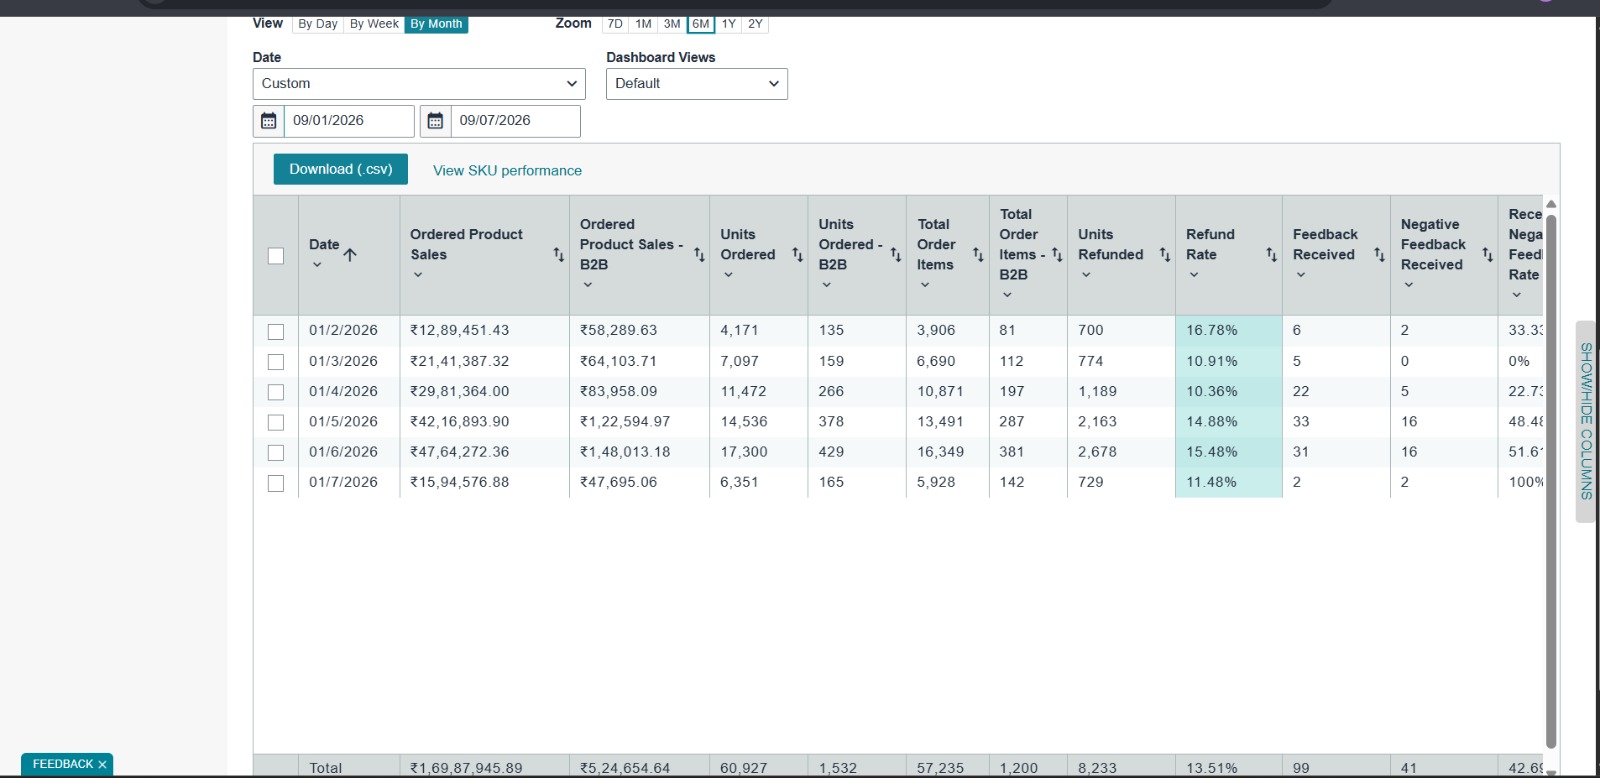
Task: Set zoom to 1M
Action: pyautogui.click(x=643, y=24)
